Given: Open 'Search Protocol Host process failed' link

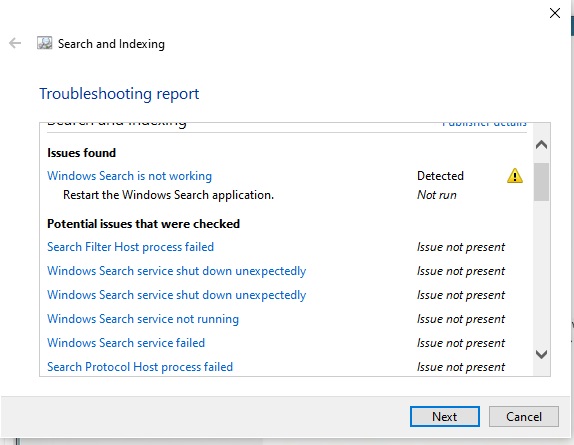Looking at the screenshot, I should click(140, 367).
